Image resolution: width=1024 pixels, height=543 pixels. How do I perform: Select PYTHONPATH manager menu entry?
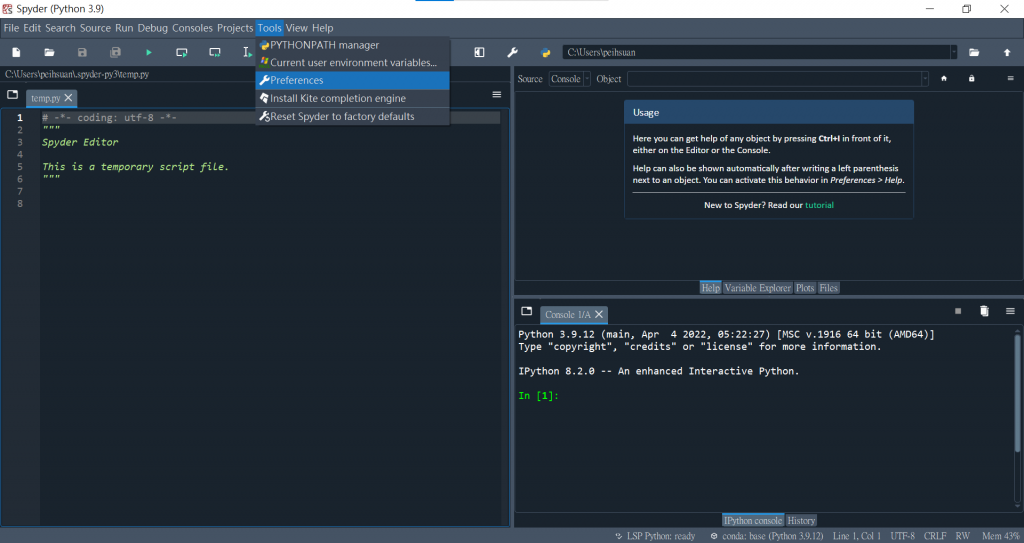point(352,45)
